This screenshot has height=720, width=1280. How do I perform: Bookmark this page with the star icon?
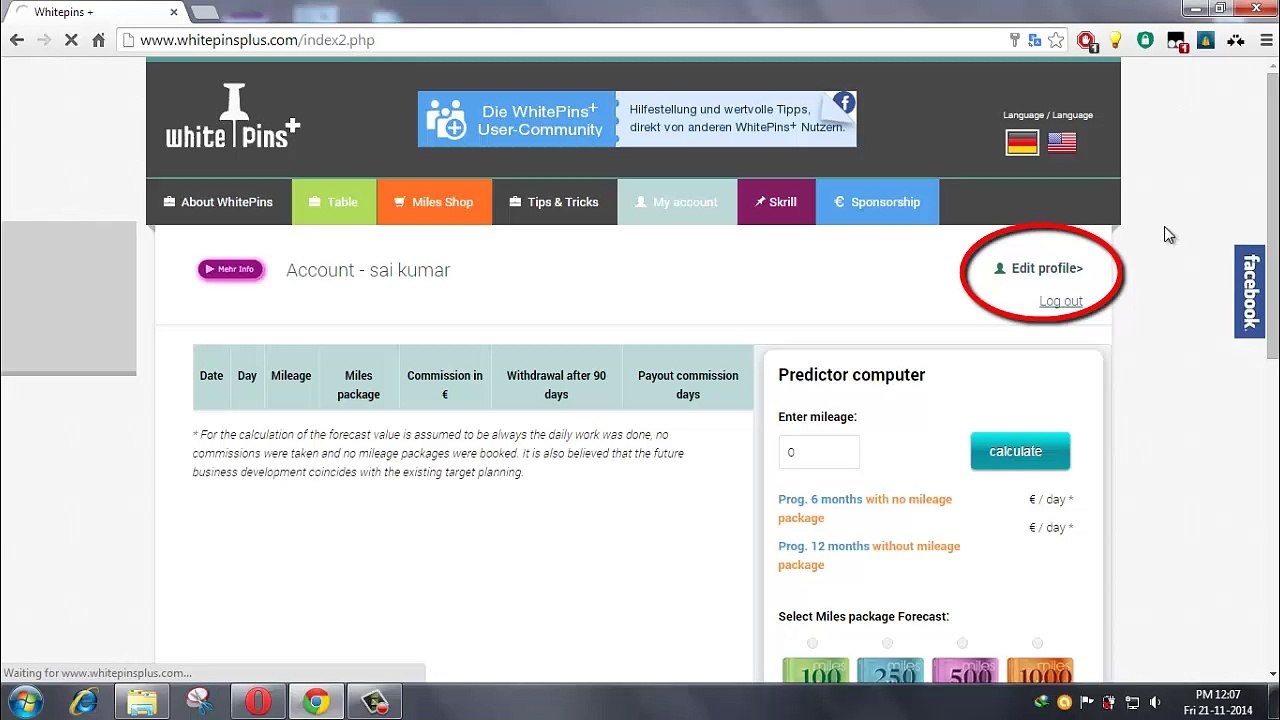tap(1056, 40)
